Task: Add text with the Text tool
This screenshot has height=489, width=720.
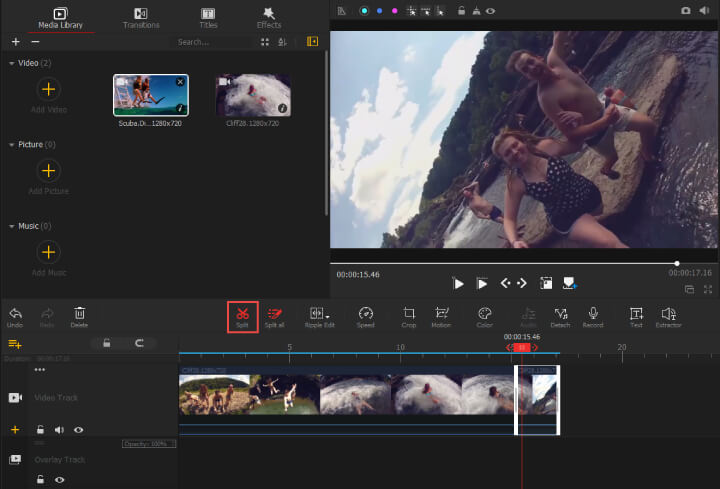Action: [636, 315]
